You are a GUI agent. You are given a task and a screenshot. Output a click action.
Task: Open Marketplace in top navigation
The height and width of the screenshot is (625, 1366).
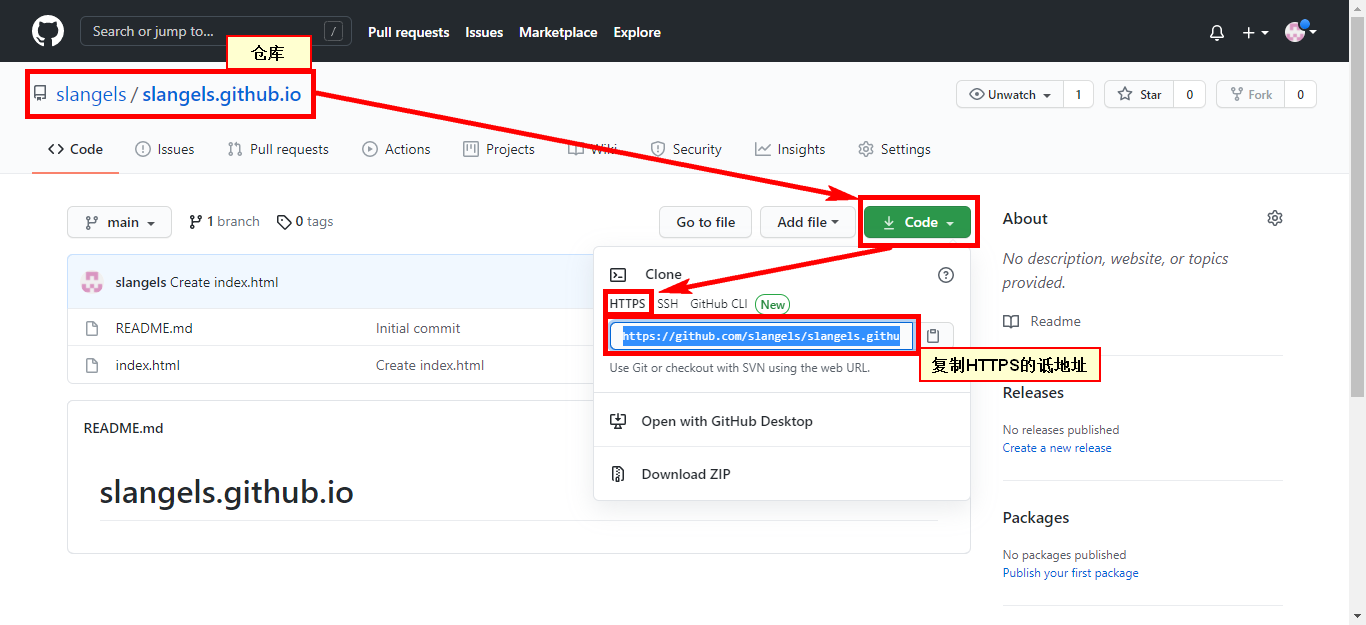(558, 32)
